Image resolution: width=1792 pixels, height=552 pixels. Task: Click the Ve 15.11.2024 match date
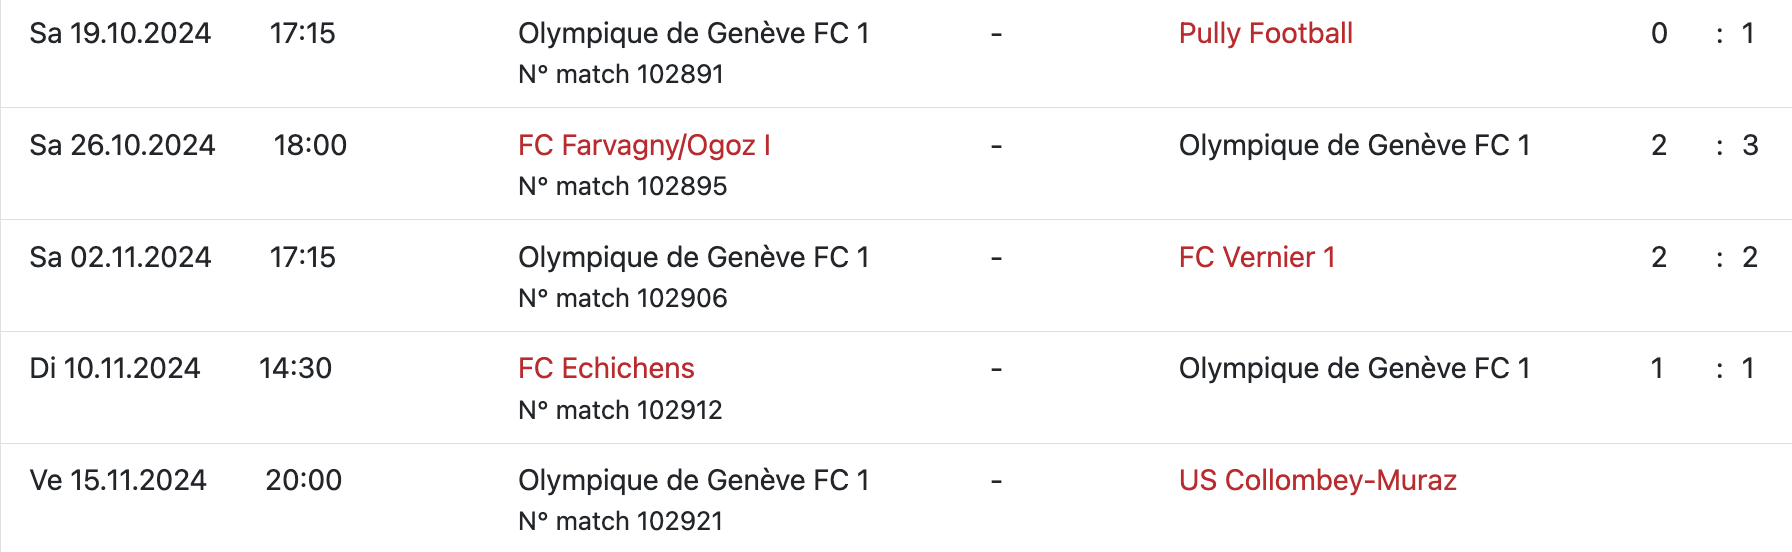pyautogui.click(x=118, y=481)
